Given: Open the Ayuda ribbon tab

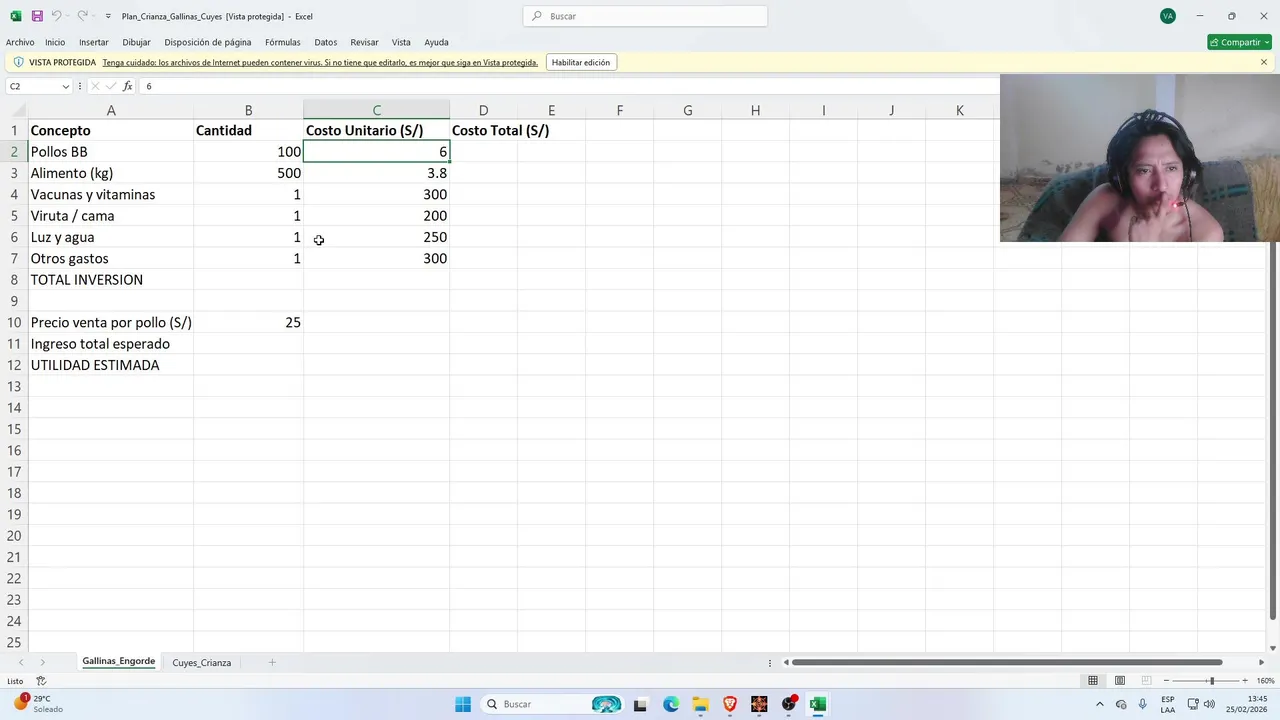Looking at the screenshot, I should (x=436, y=42).
